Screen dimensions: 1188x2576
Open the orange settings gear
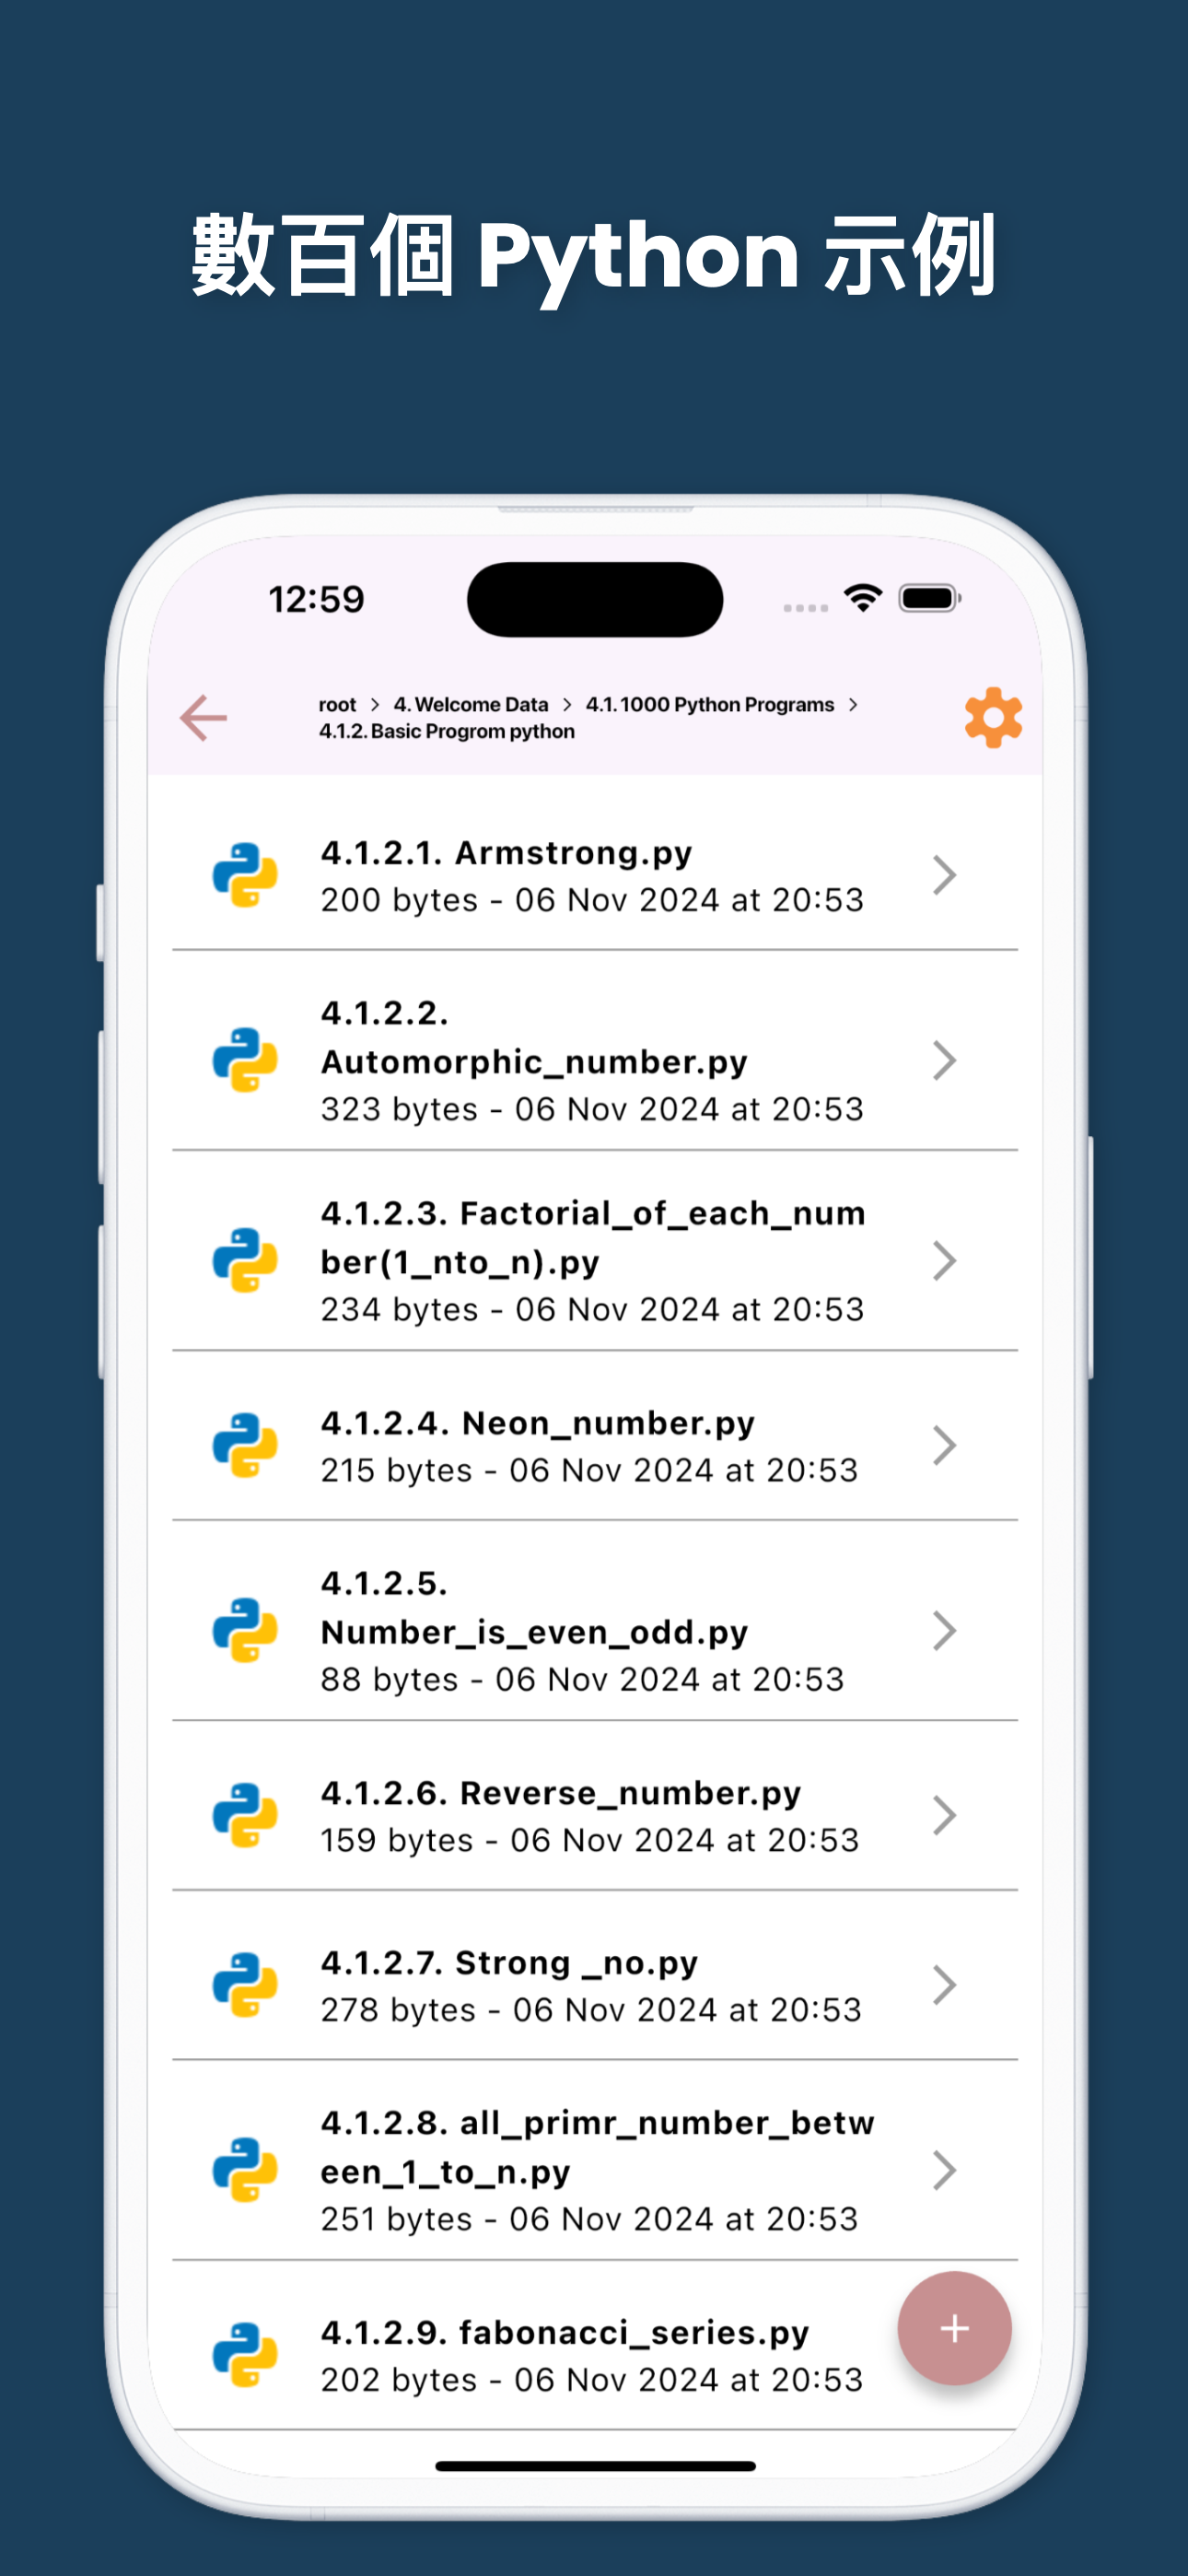click(x=993, y=717)
